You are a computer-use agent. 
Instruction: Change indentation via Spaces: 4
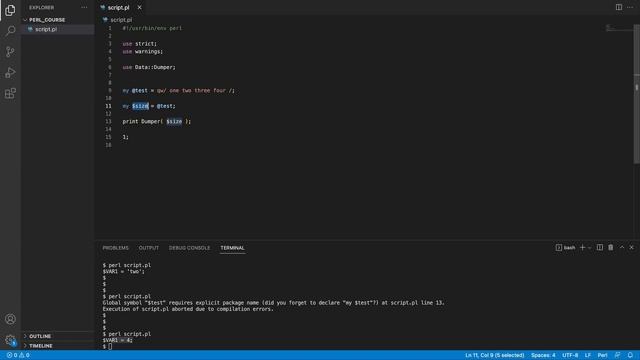coord(543,355)
